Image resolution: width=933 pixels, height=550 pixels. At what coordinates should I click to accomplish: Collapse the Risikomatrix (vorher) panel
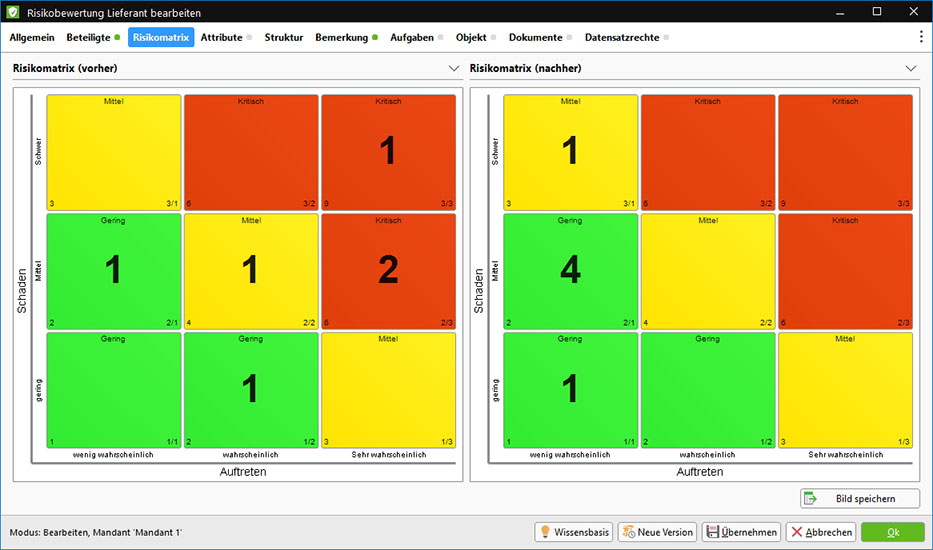(x=453, y=68)
